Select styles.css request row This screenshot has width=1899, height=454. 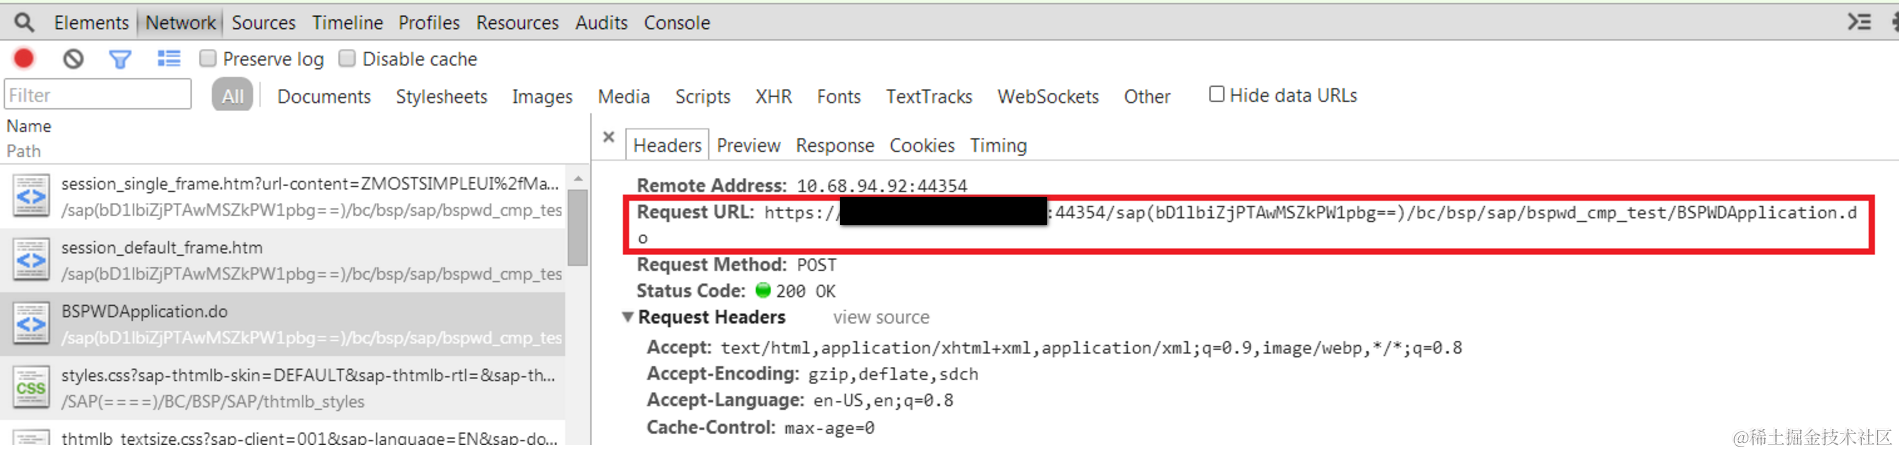pos(282,388)
